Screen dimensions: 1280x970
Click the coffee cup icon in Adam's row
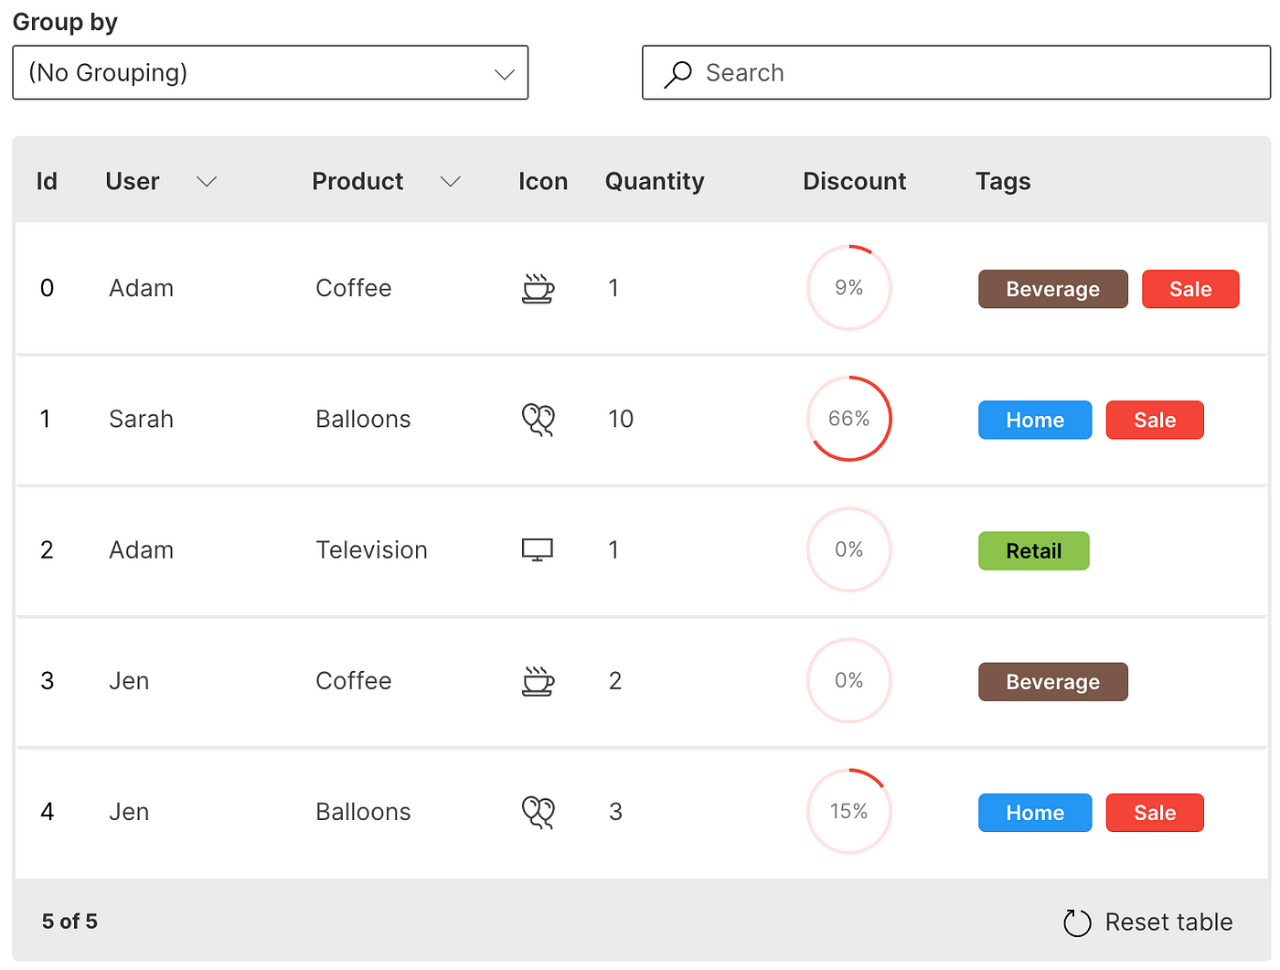click(x=538, y=288)
